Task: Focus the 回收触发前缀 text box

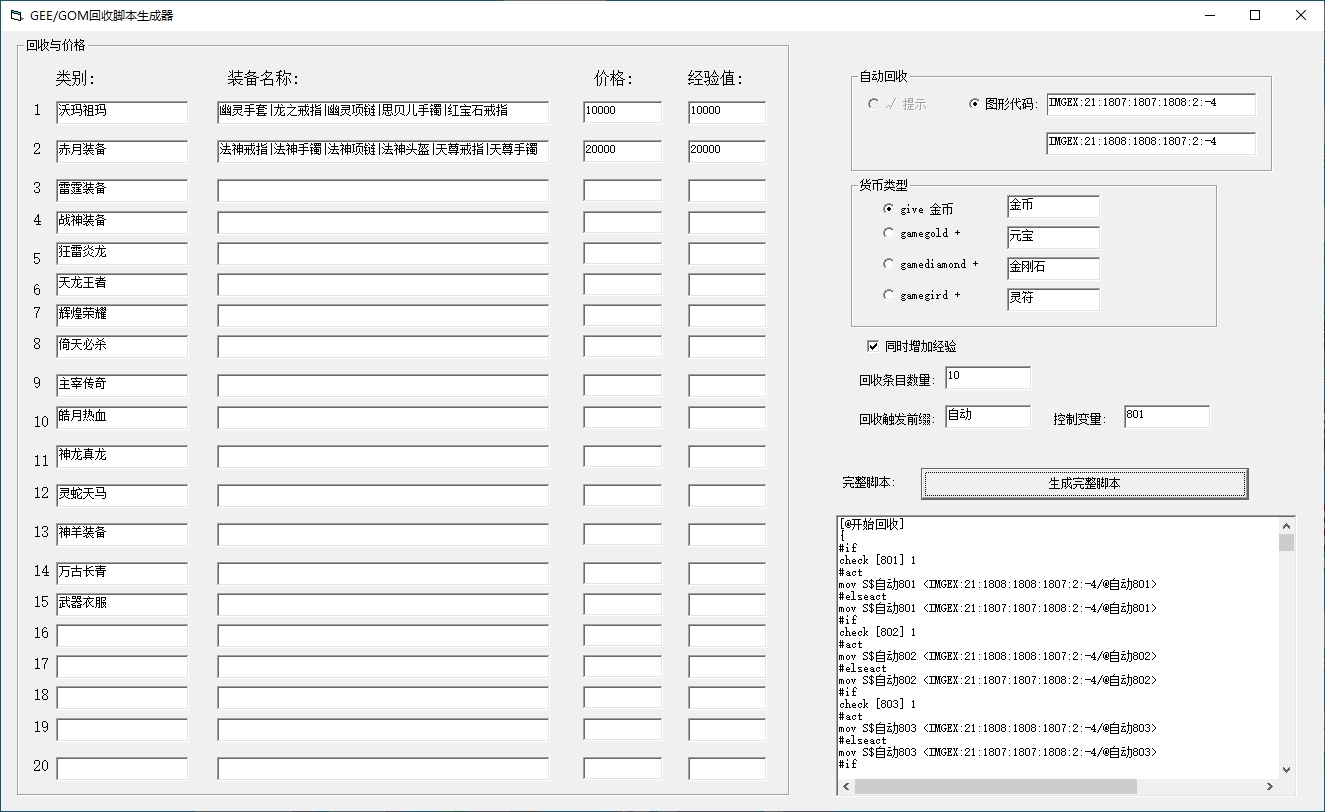Action: [x=986, y=416]
